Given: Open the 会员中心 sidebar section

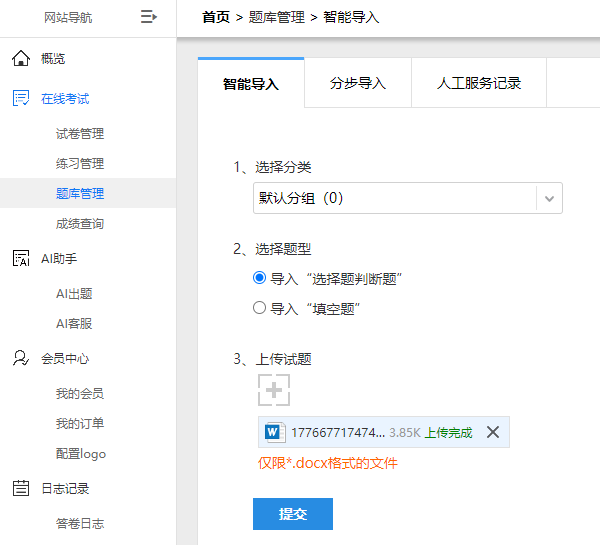Looking at the screenshot, I should tap(65, 359).
